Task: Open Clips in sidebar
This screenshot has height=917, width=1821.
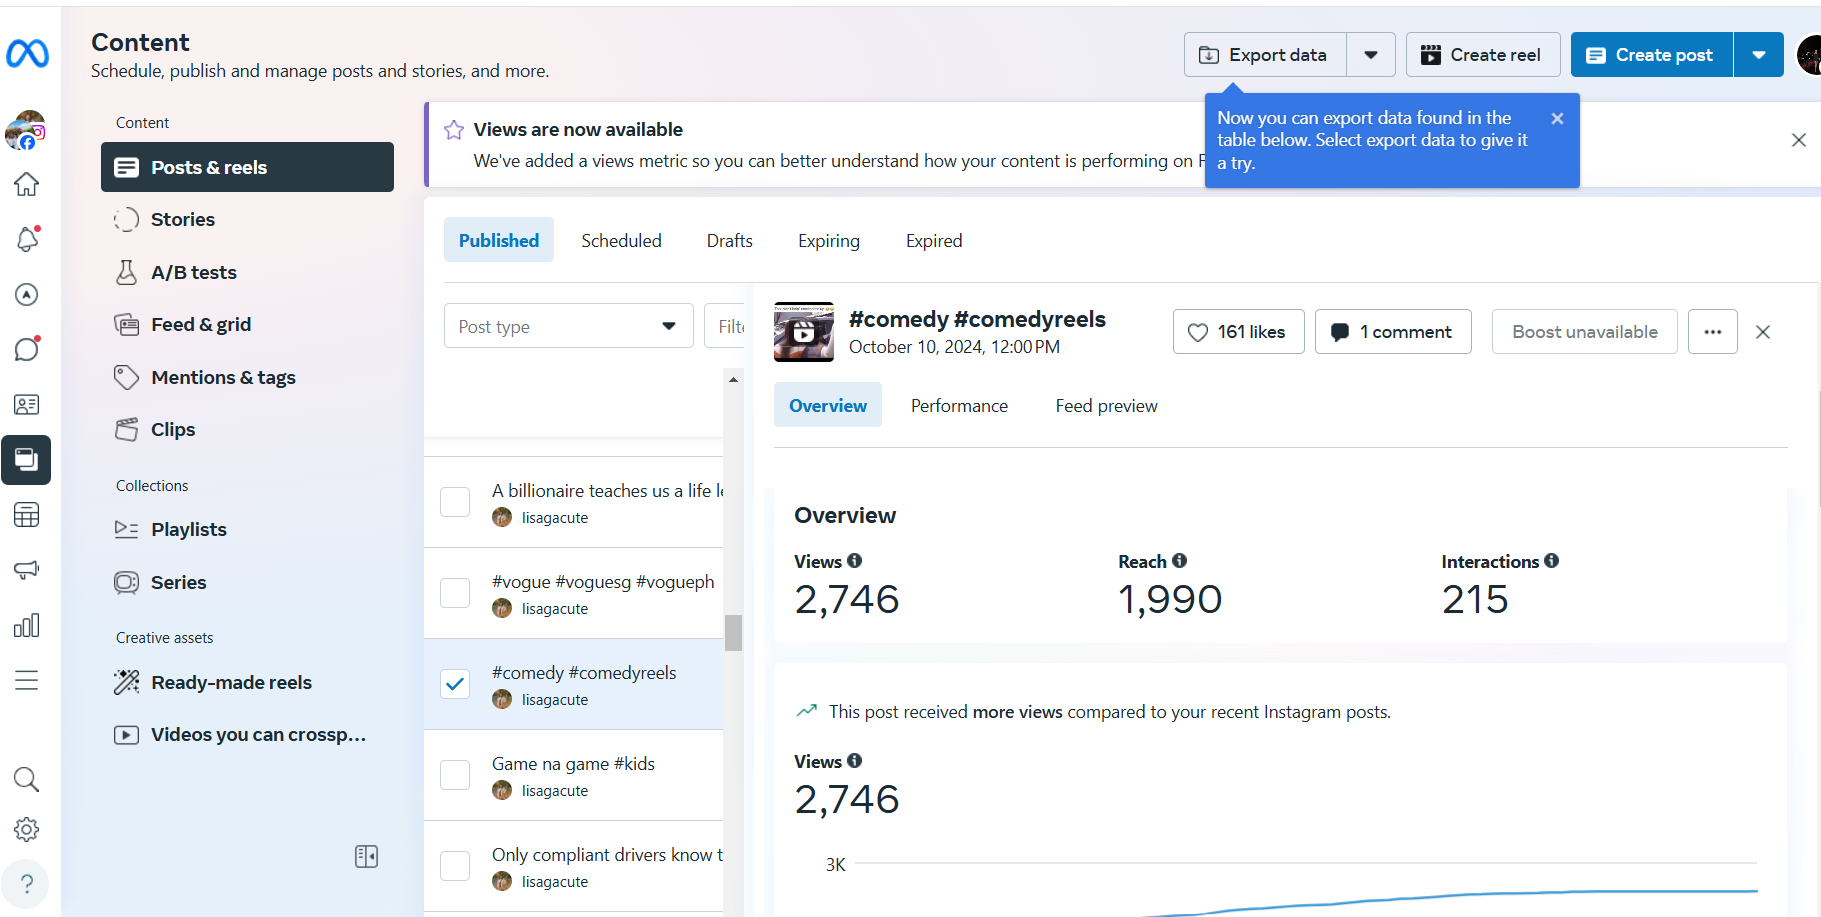Action: (x=247, y=429)
